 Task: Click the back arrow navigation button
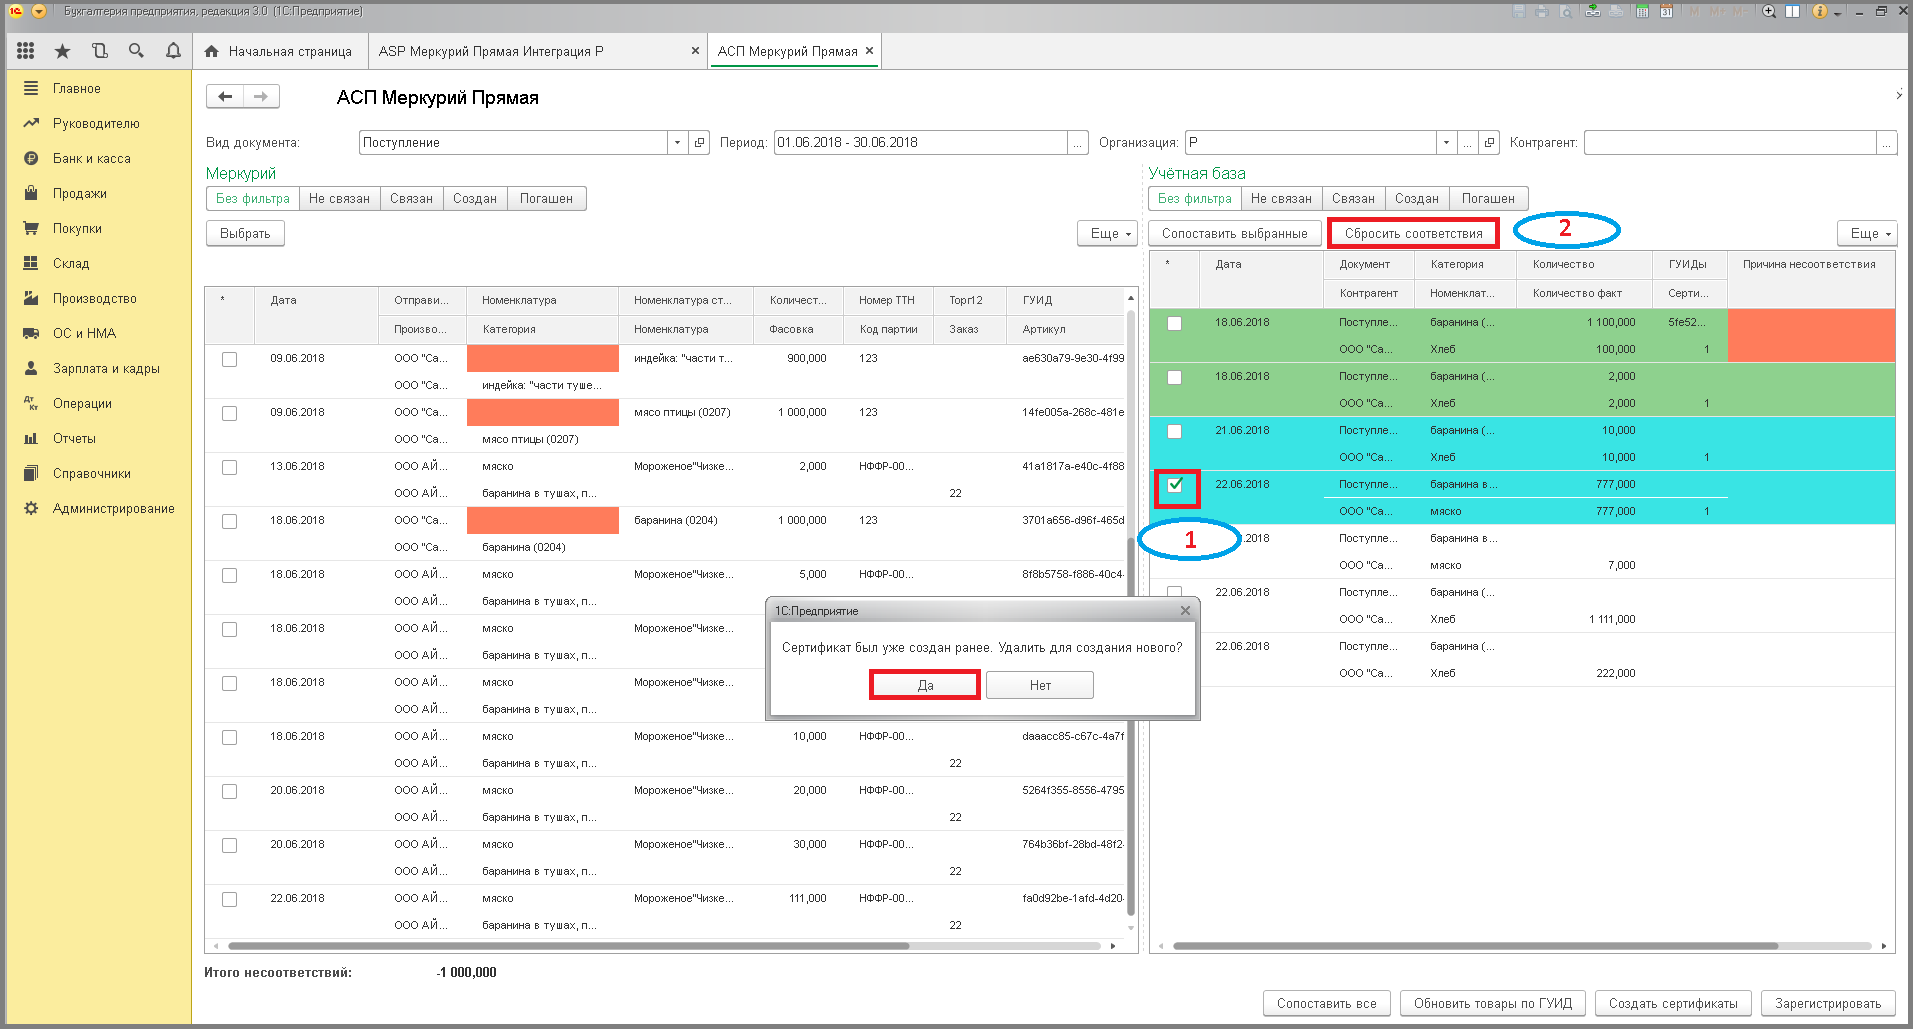pos(225,96)
